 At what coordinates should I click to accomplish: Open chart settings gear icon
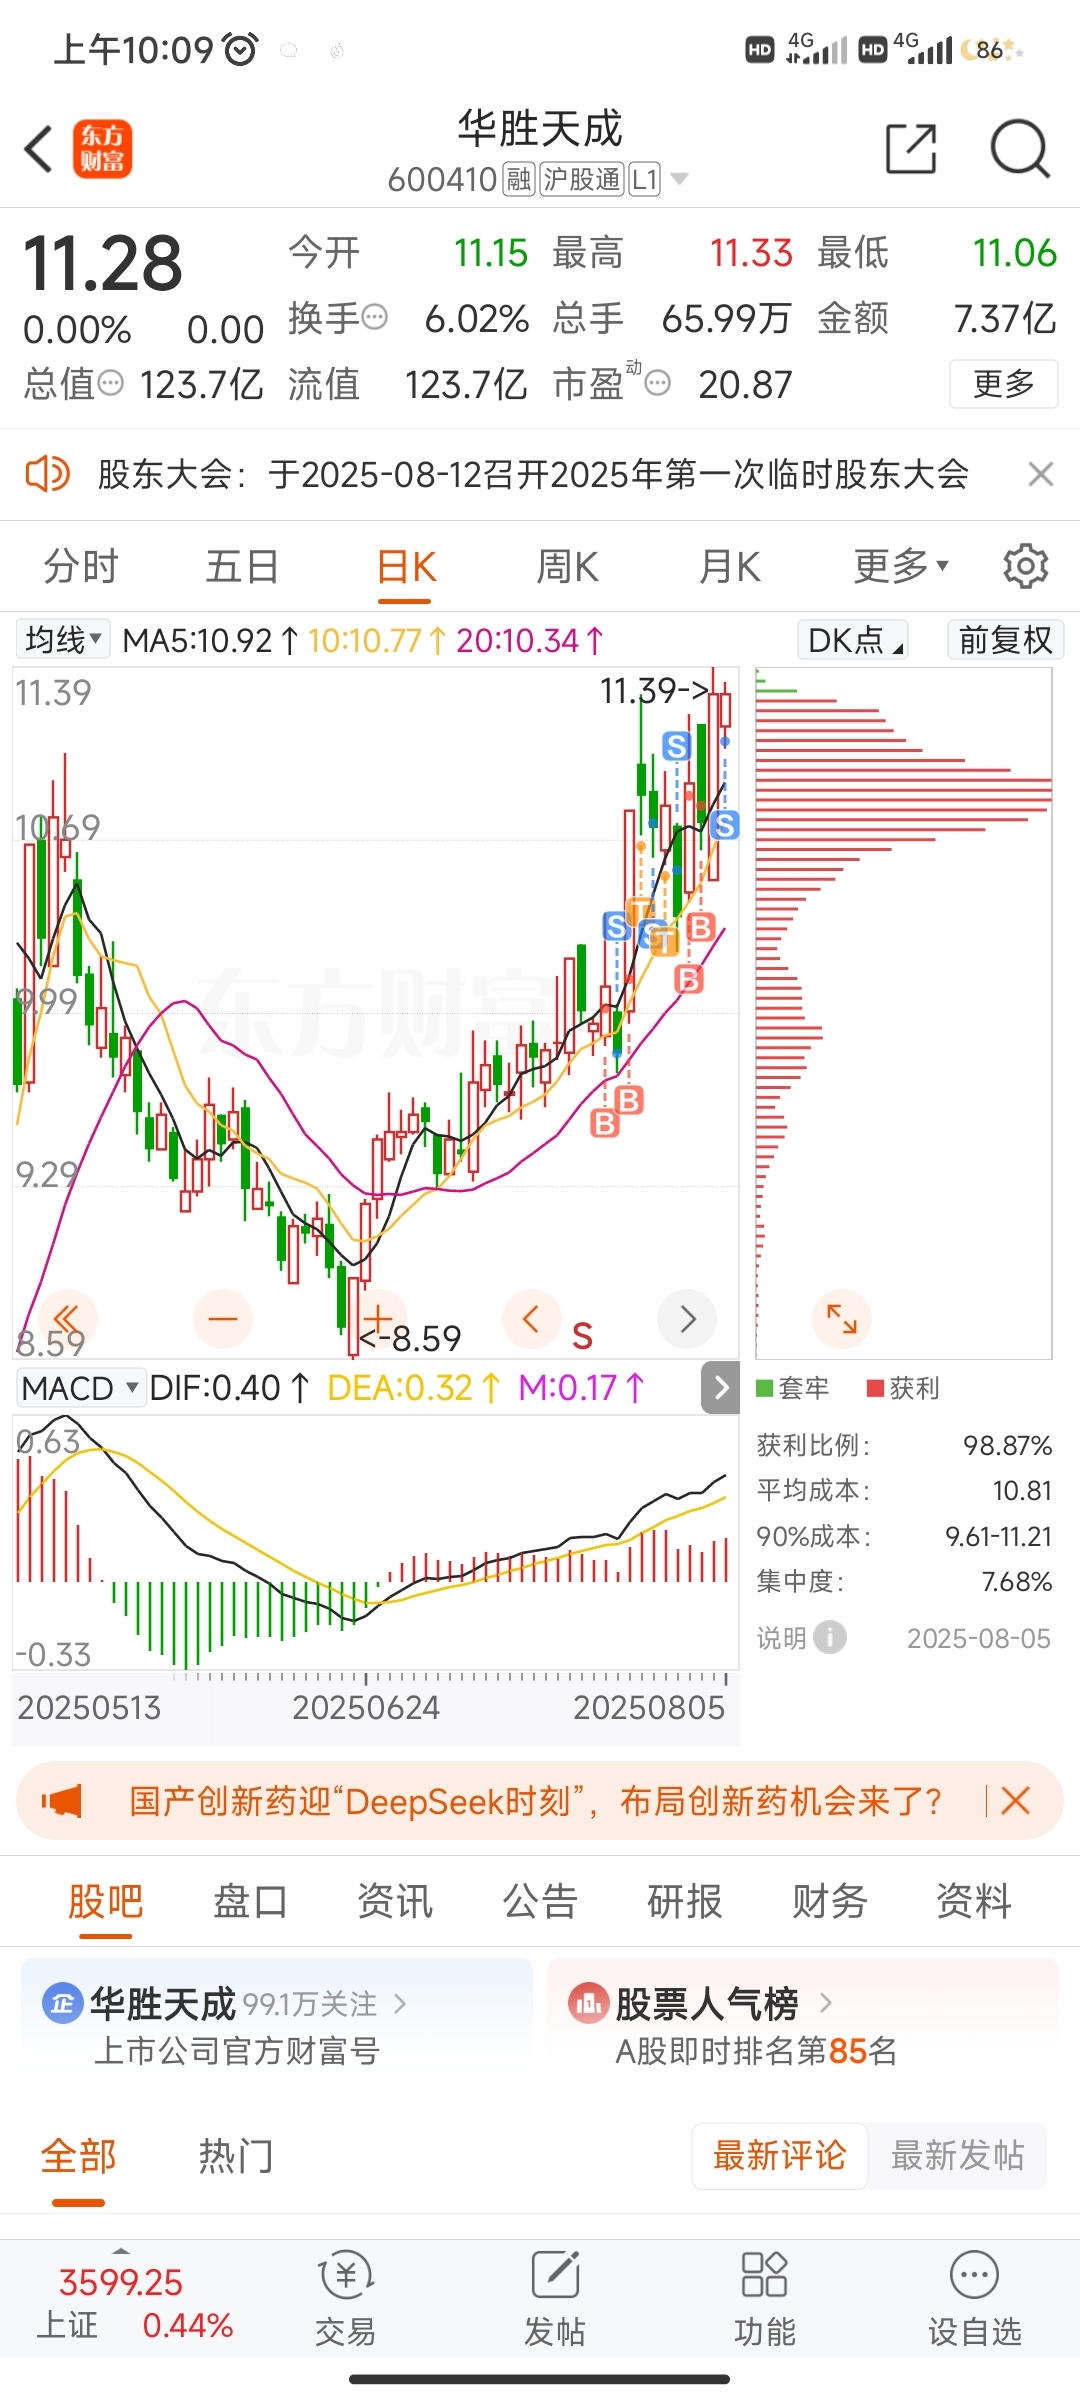[1025, 567]
